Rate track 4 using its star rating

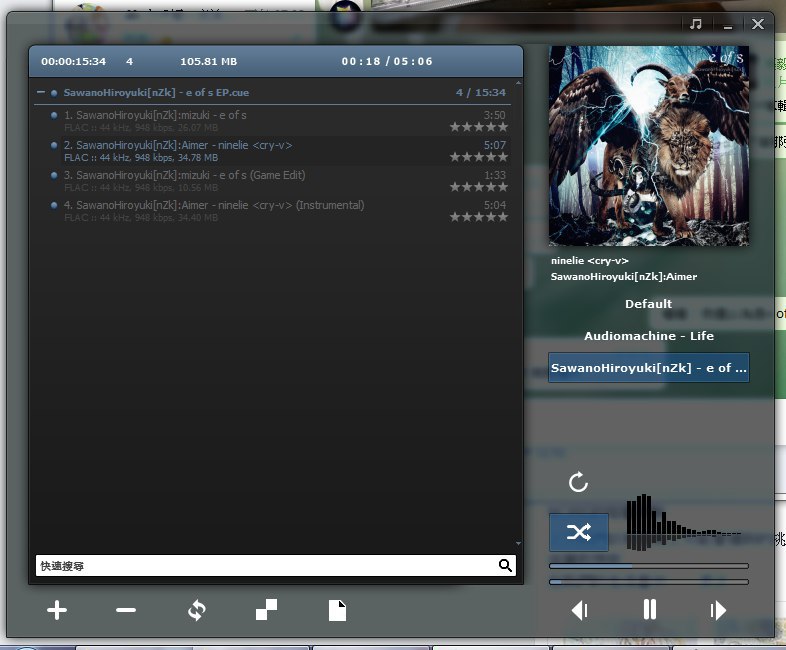(x=479, y=218)
